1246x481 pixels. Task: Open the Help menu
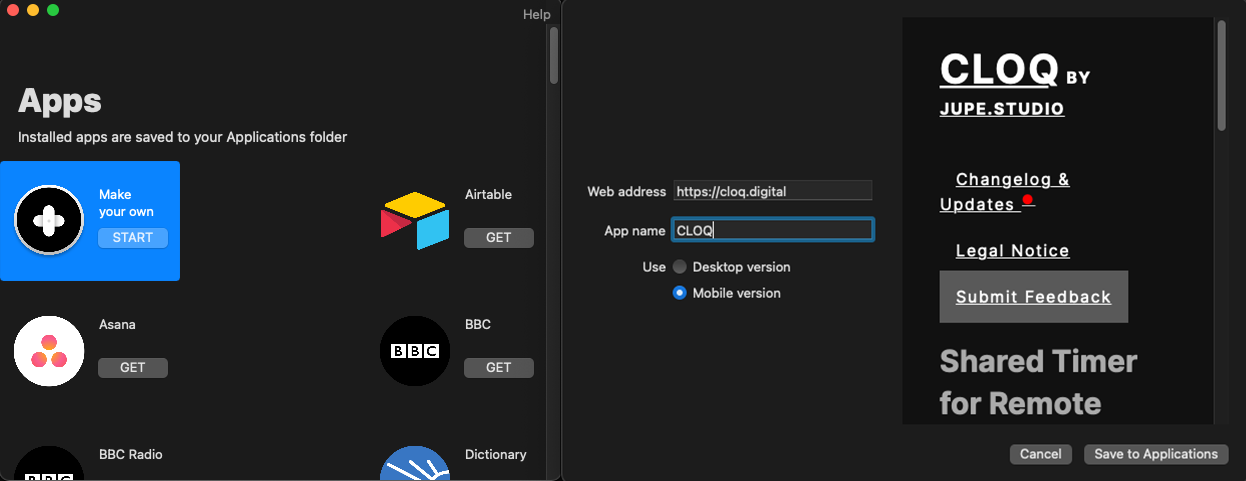click(x=537, y=14)
